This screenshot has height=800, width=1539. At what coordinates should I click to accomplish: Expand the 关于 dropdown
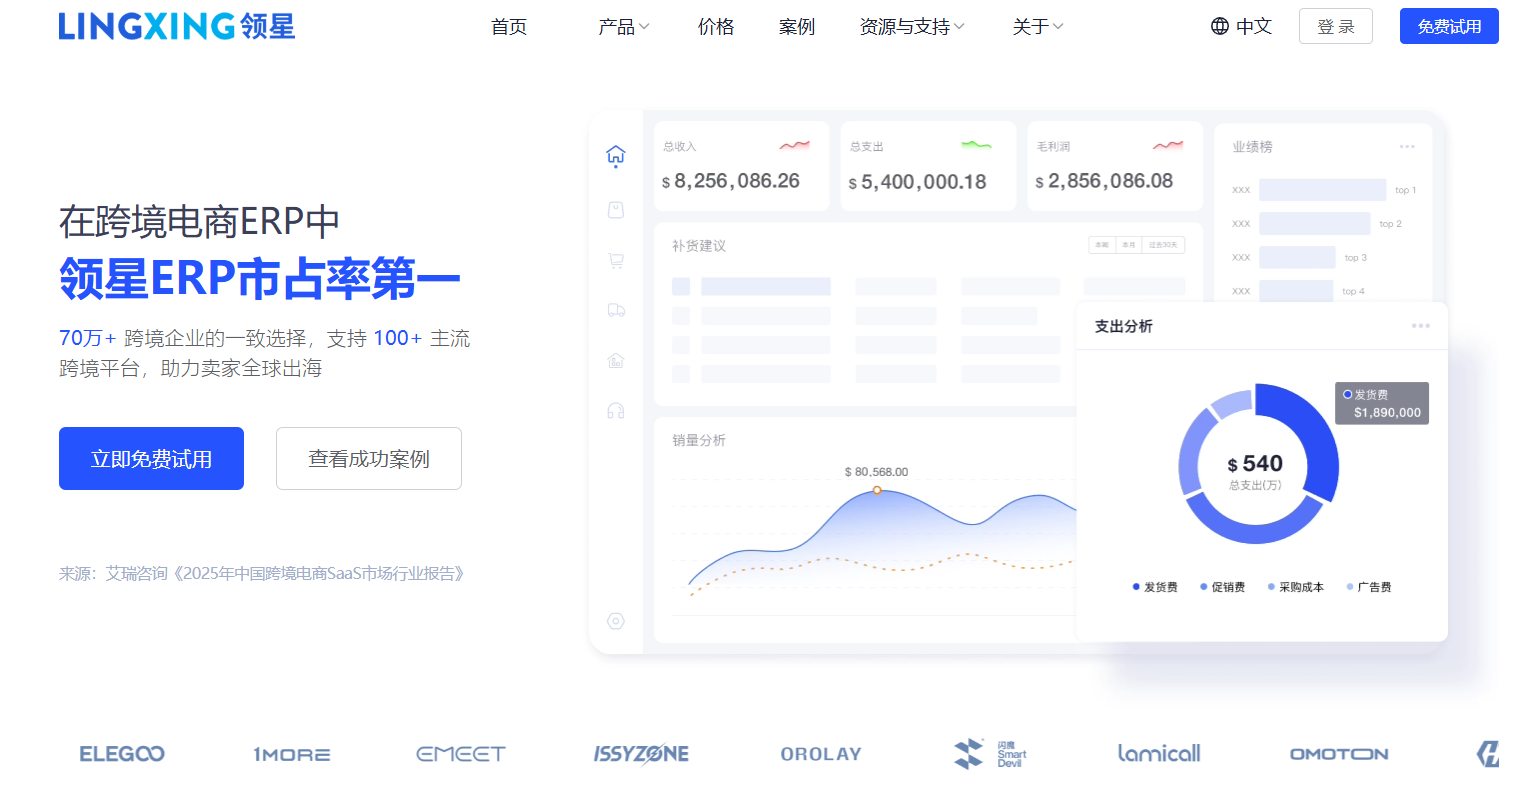[x=1038, y=27]
